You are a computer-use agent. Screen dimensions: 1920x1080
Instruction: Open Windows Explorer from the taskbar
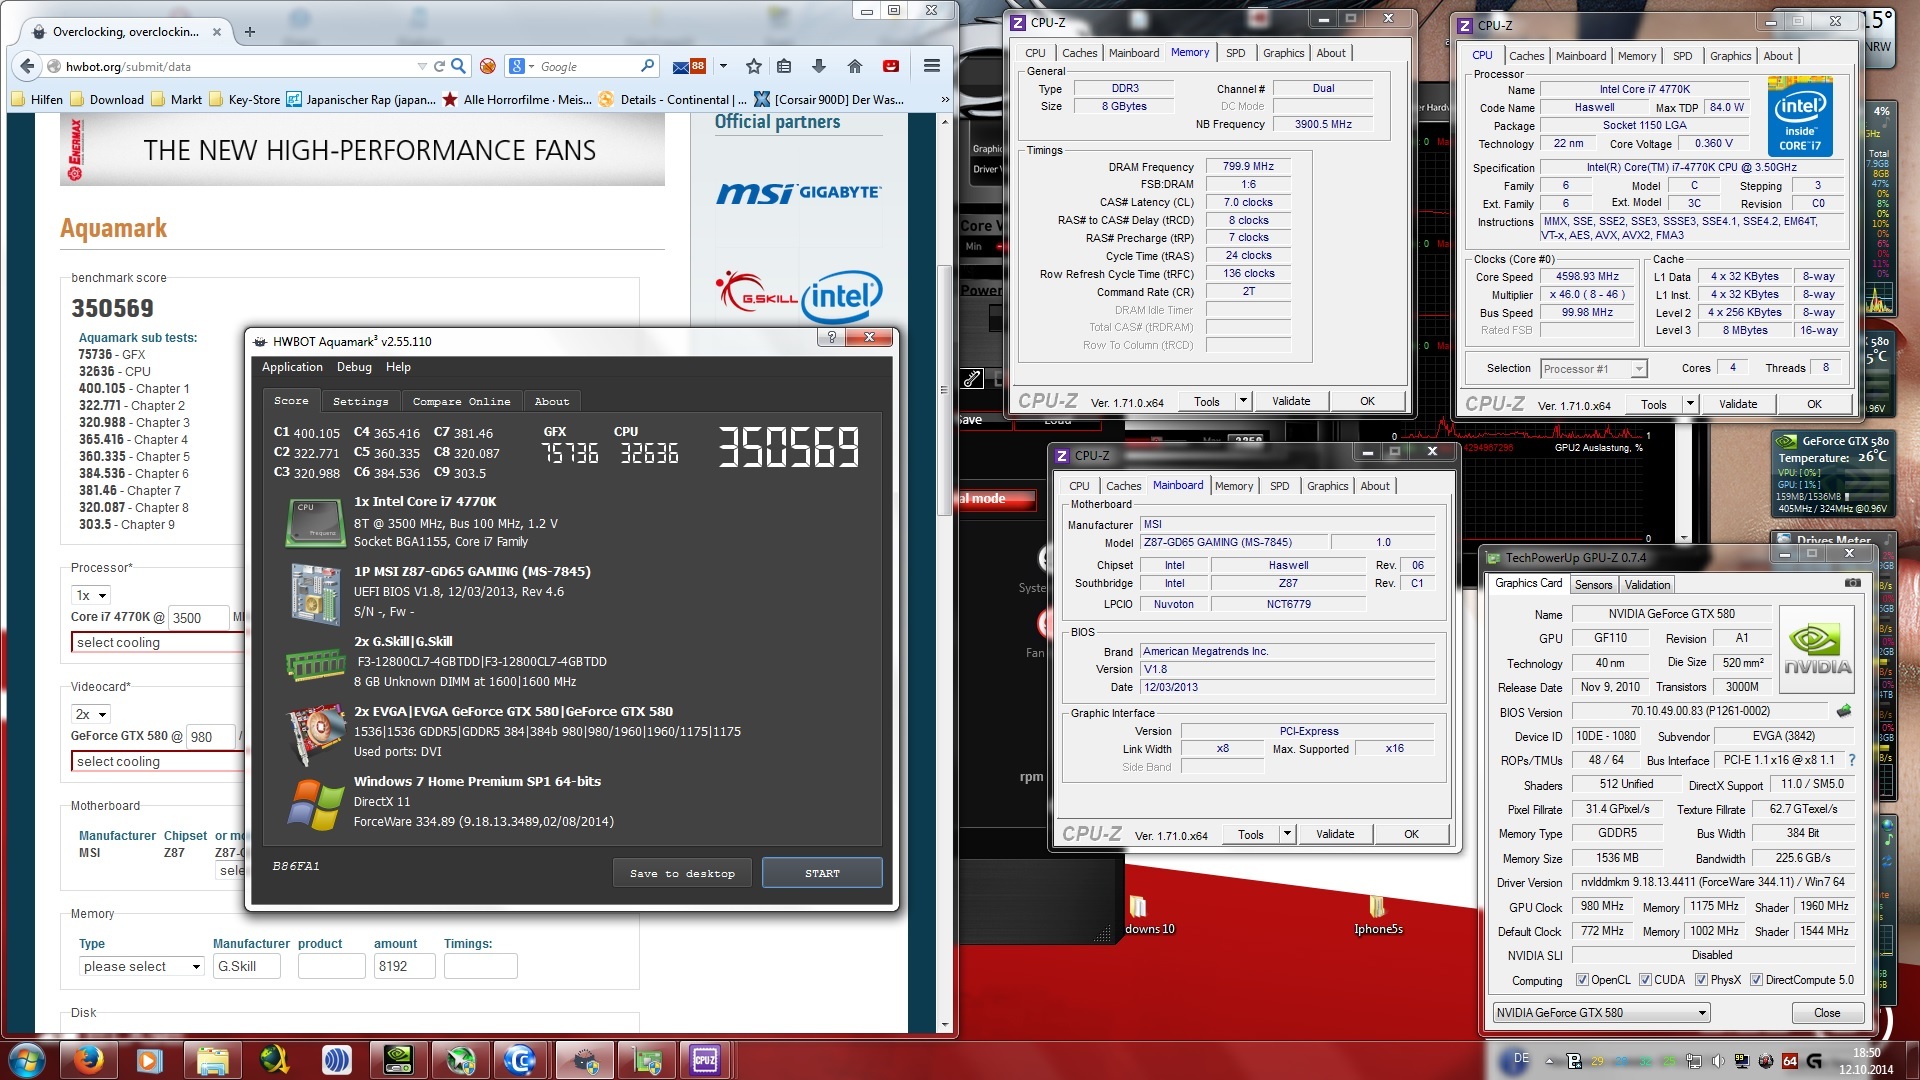212,1059
